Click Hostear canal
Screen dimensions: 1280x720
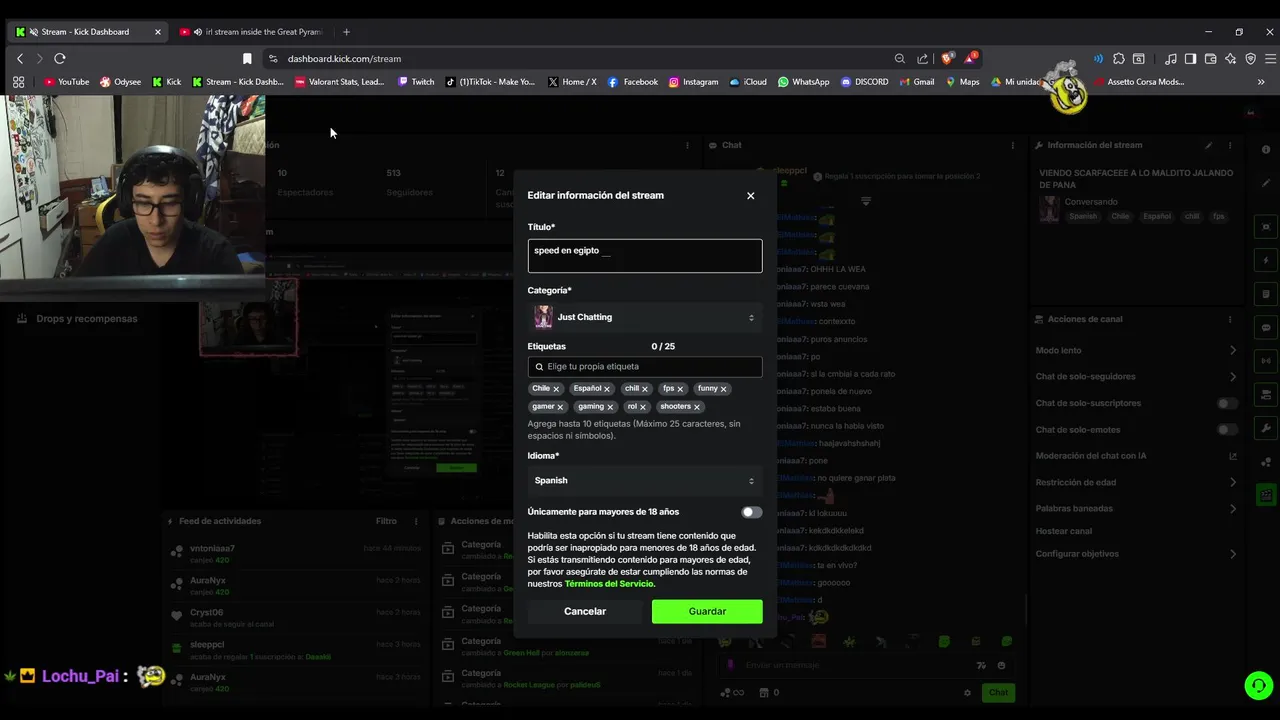point(1064,531)
